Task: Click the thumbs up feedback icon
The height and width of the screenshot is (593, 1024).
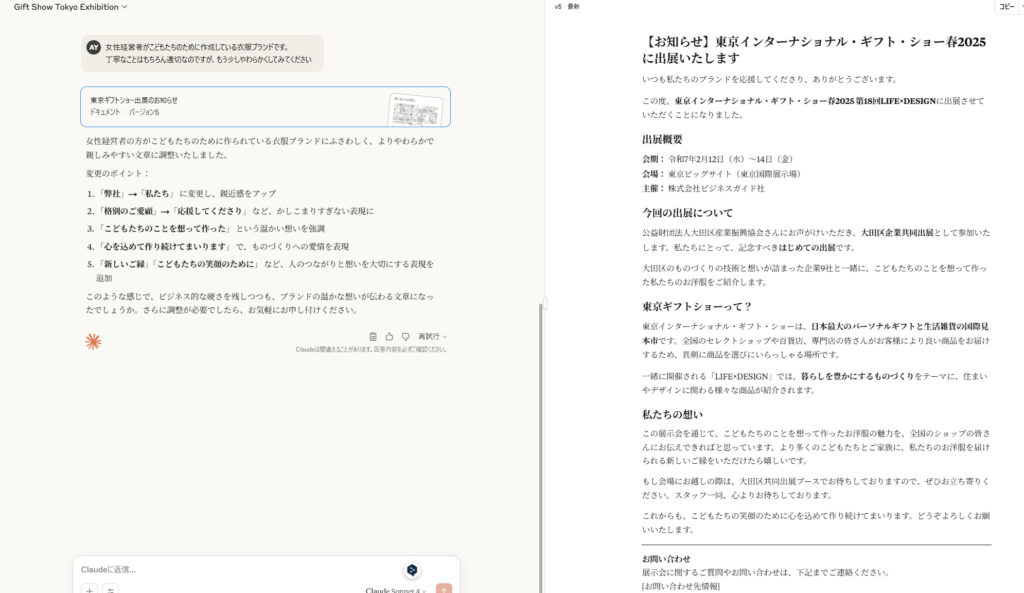Action: click(x=389, y=337)
